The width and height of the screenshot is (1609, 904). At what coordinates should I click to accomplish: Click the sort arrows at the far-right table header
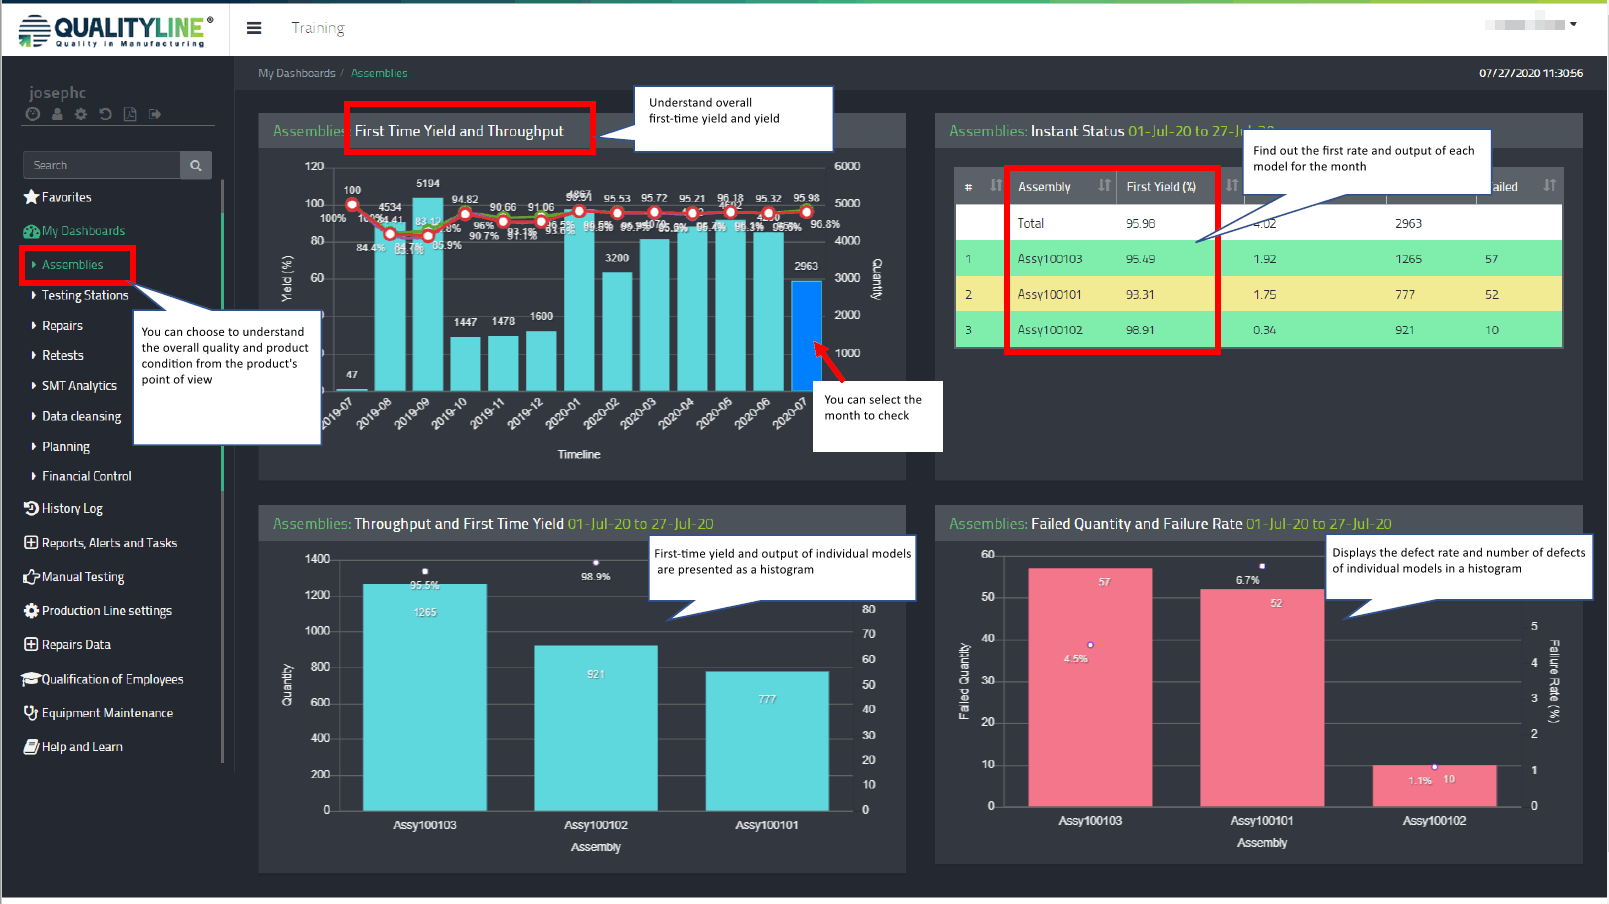click(x=1549, y=185)
